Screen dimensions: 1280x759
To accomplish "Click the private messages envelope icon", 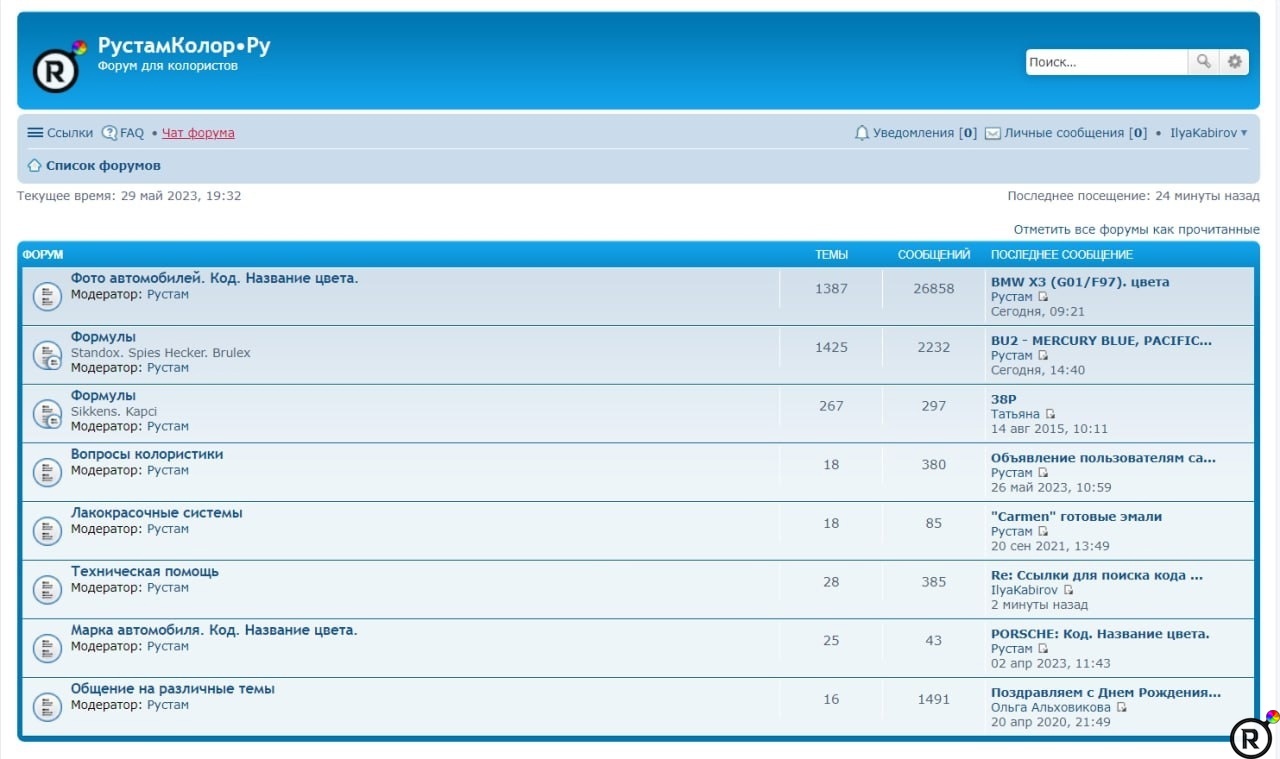I will tap(992, 133).
